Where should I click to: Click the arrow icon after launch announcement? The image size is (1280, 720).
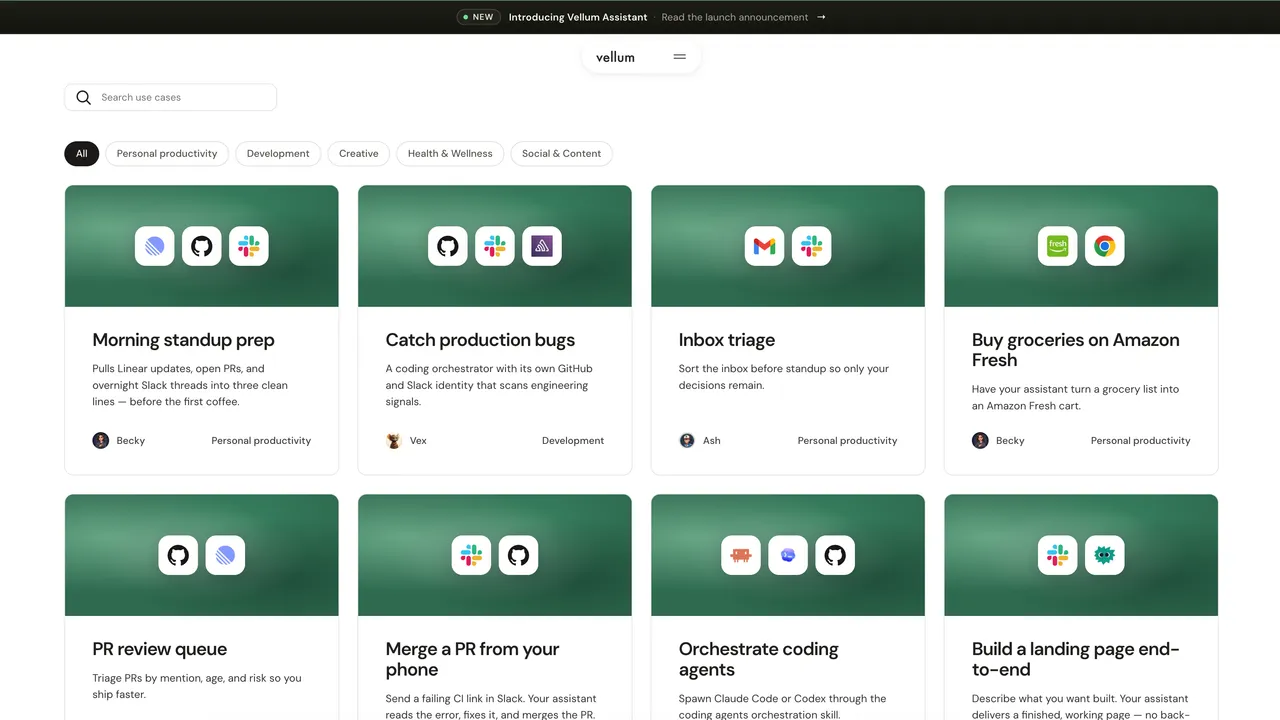pos(821,17)
